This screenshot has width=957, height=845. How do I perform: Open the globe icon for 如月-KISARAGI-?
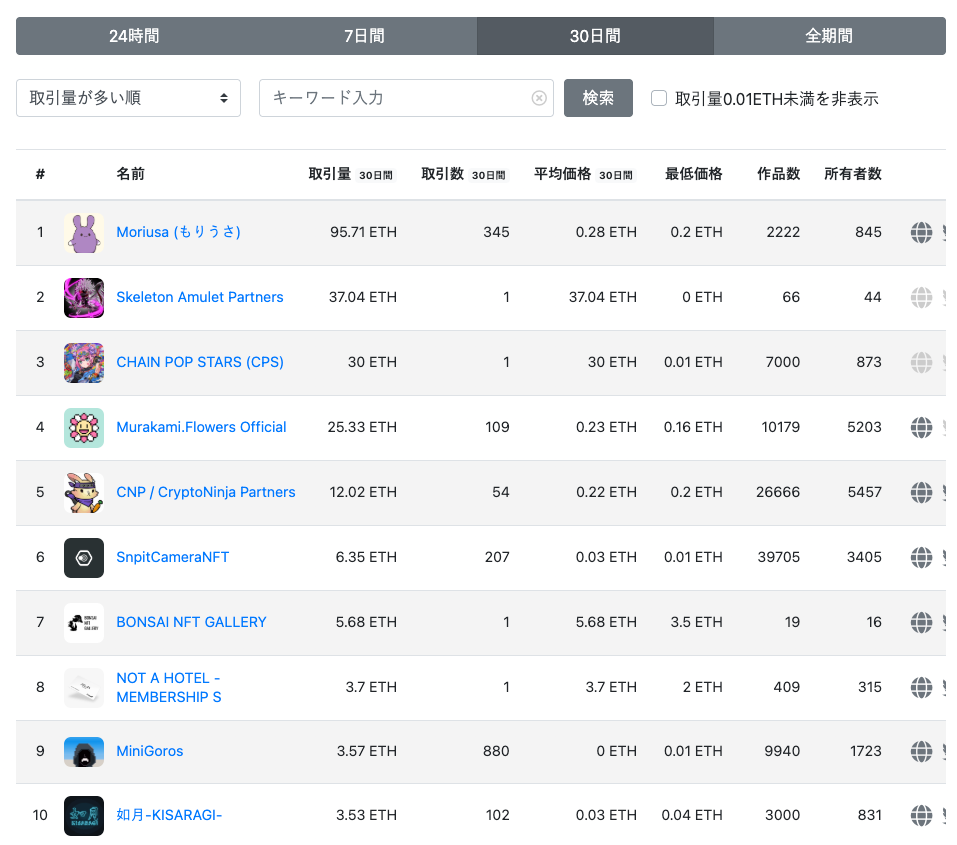tap(921, 815)
